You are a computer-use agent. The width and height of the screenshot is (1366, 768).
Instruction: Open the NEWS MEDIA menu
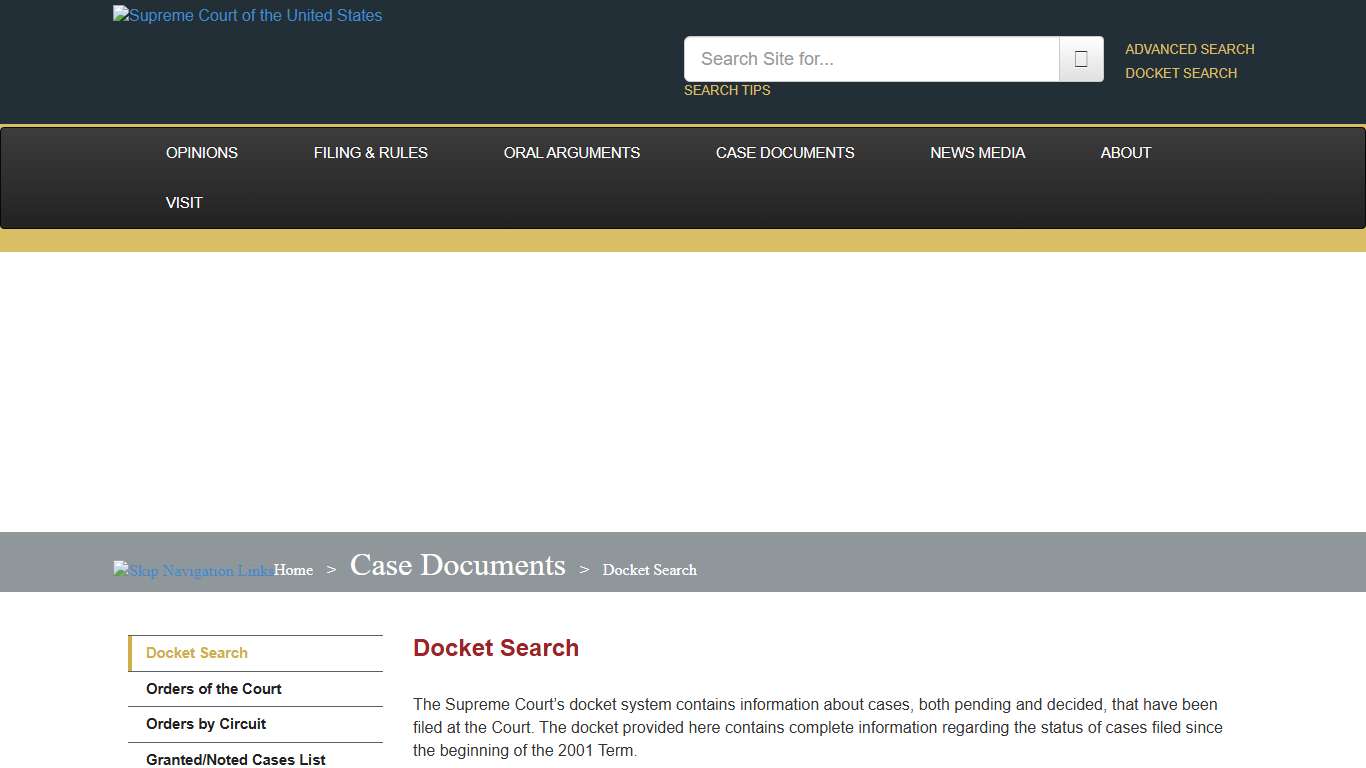(x=977, y=152)
